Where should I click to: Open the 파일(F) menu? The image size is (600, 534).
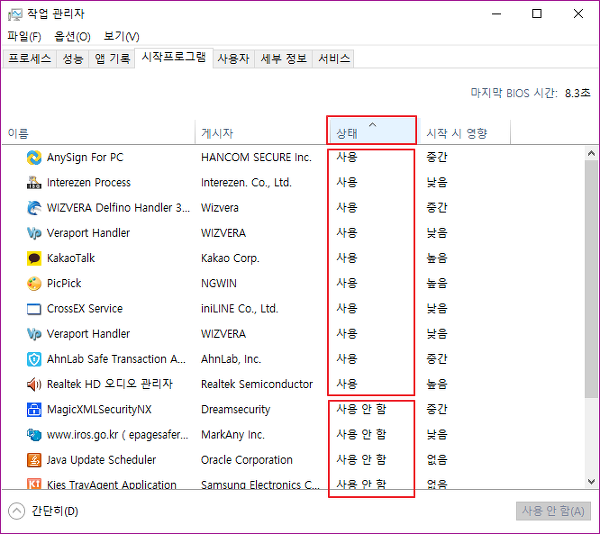(x=24, y=36)
